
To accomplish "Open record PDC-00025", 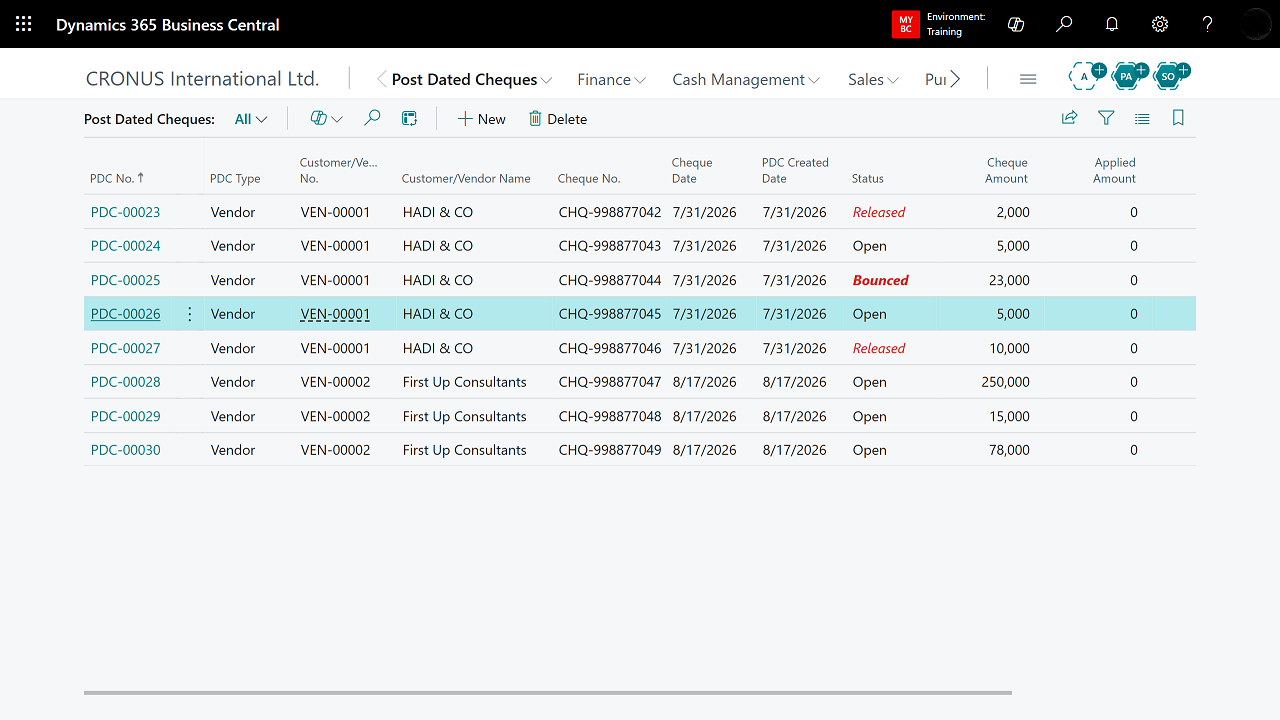I will coord(125,280).
